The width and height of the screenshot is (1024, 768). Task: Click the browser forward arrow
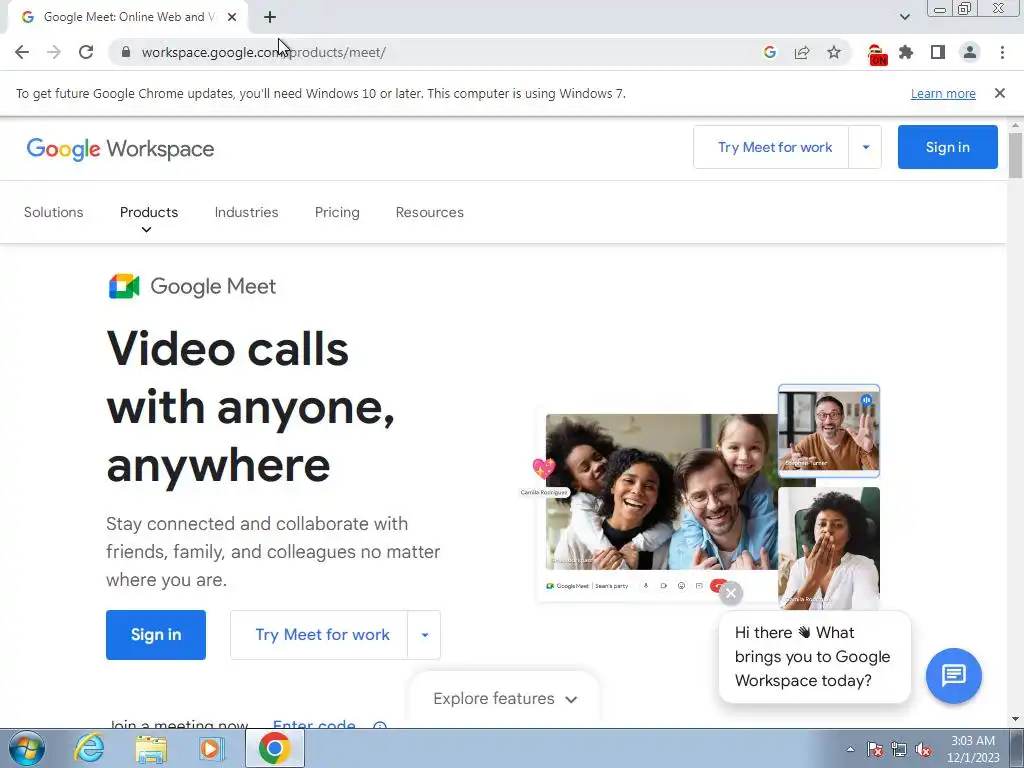coord(54,52)
